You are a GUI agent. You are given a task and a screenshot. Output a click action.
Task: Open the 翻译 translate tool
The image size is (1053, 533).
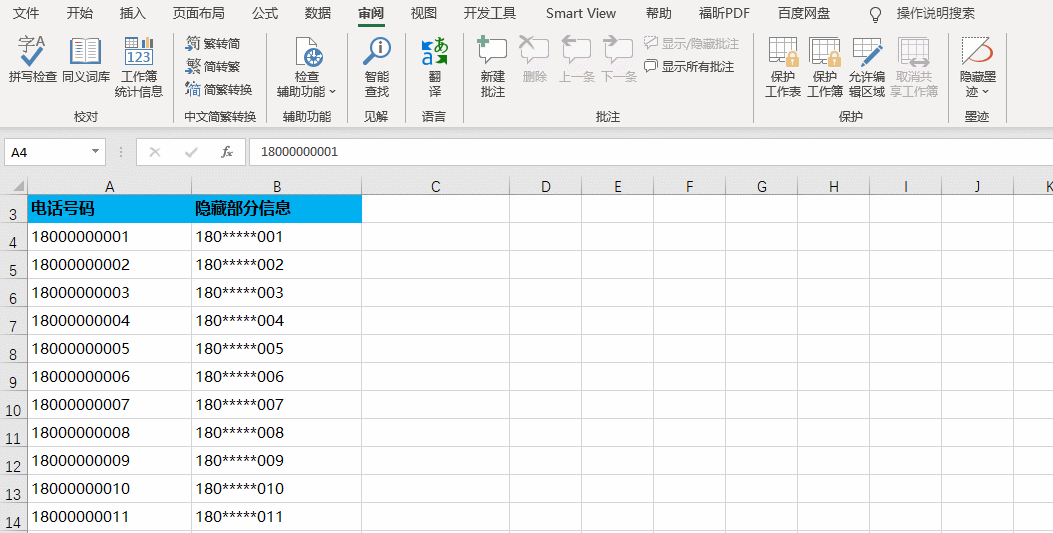click(434, 67)
